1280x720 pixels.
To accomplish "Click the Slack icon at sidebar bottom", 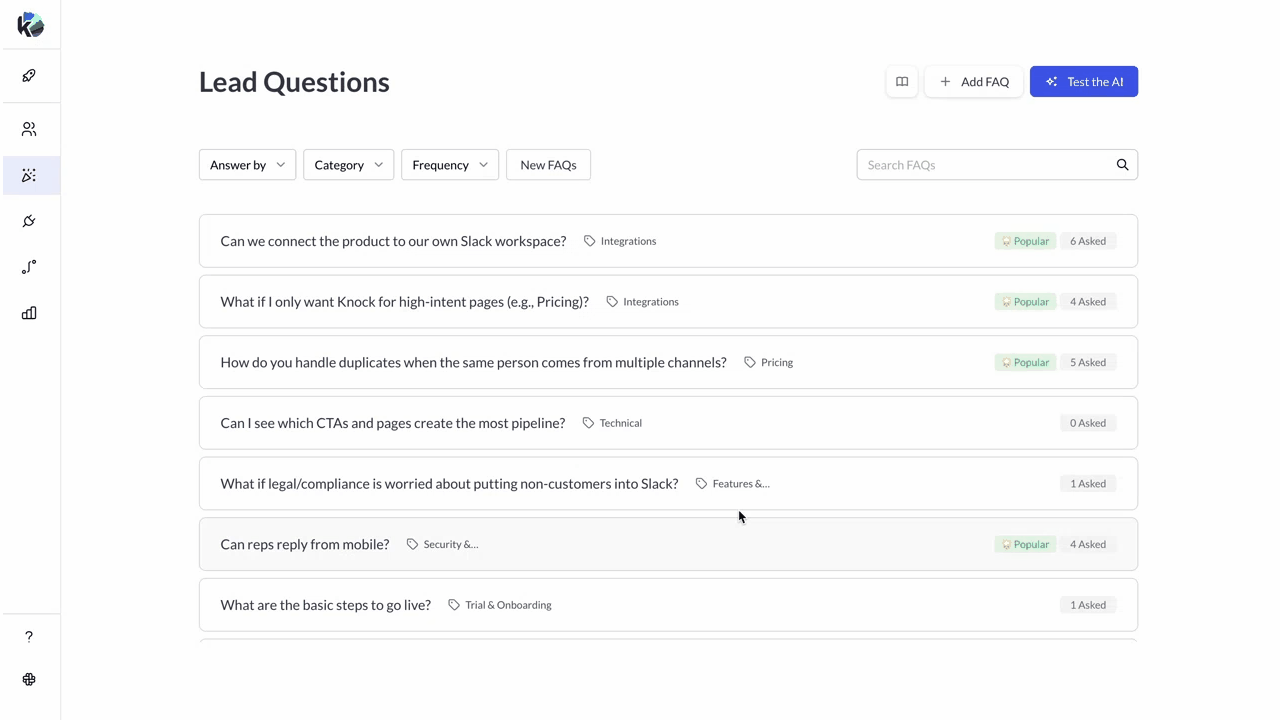I will 29,679.
